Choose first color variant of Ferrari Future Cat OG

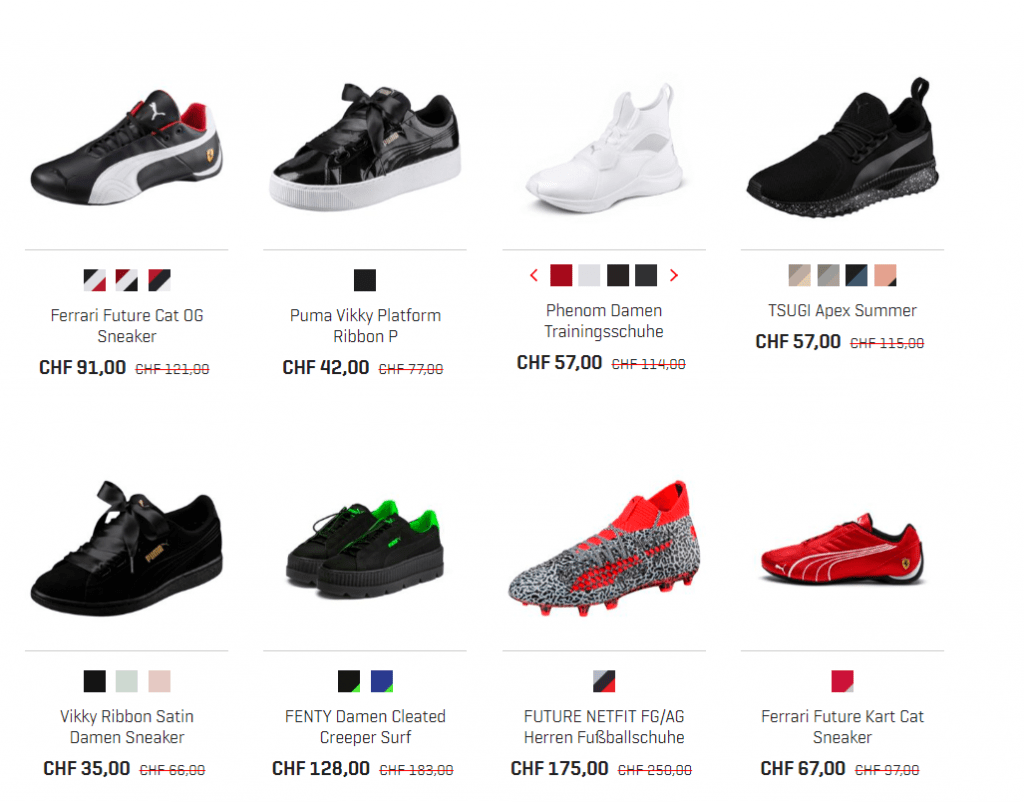click(x=95, y=280)
